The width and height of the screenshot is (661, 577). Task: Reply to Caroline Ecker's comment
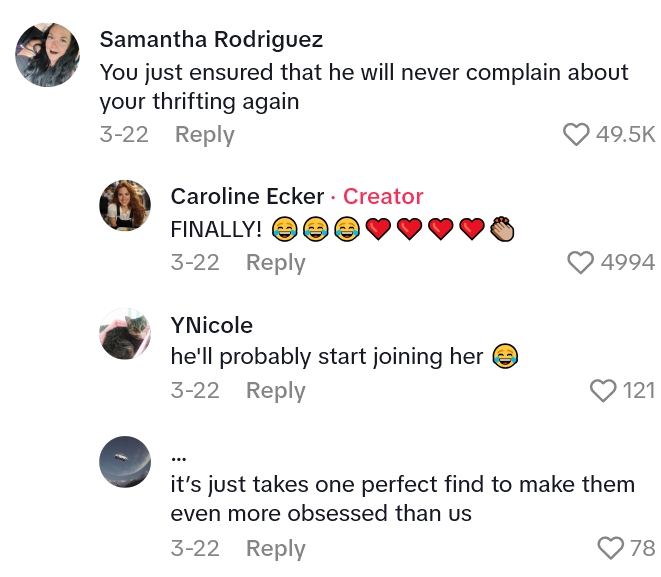pyautogui.click(x=275, y=263)
